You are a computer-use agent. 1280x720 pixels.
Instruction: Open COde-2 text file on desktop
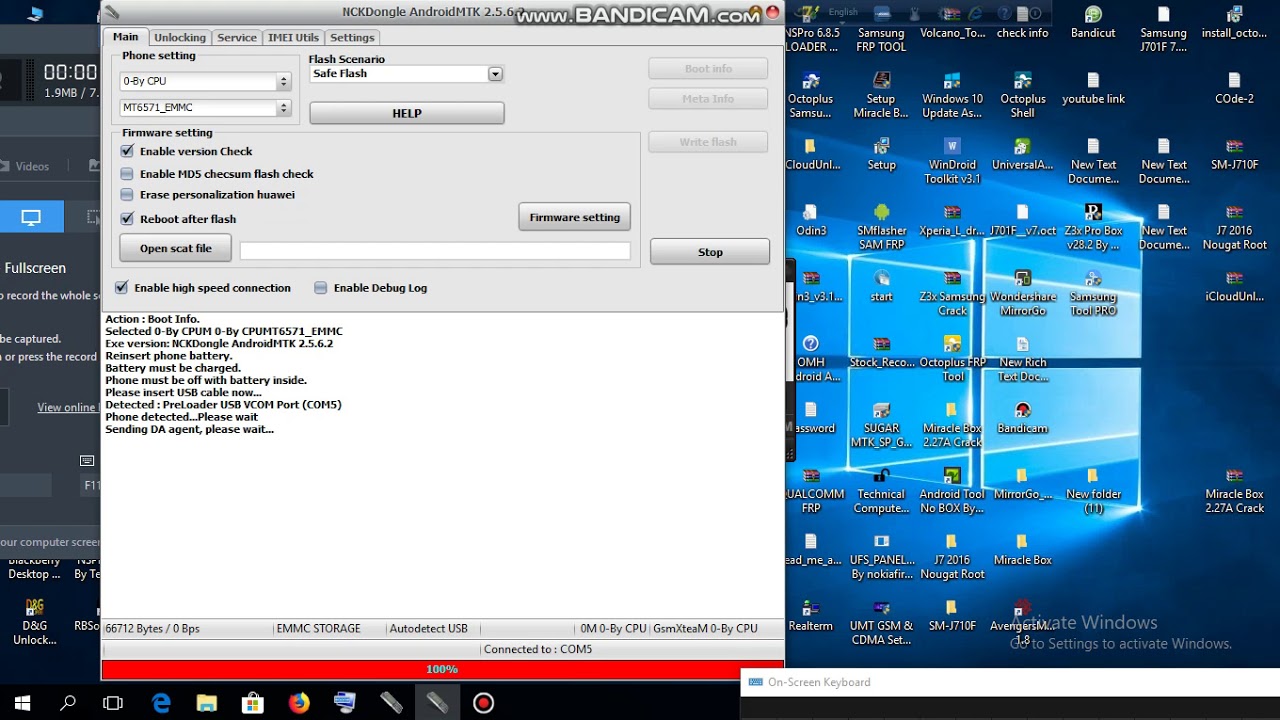pos(1234,88)
